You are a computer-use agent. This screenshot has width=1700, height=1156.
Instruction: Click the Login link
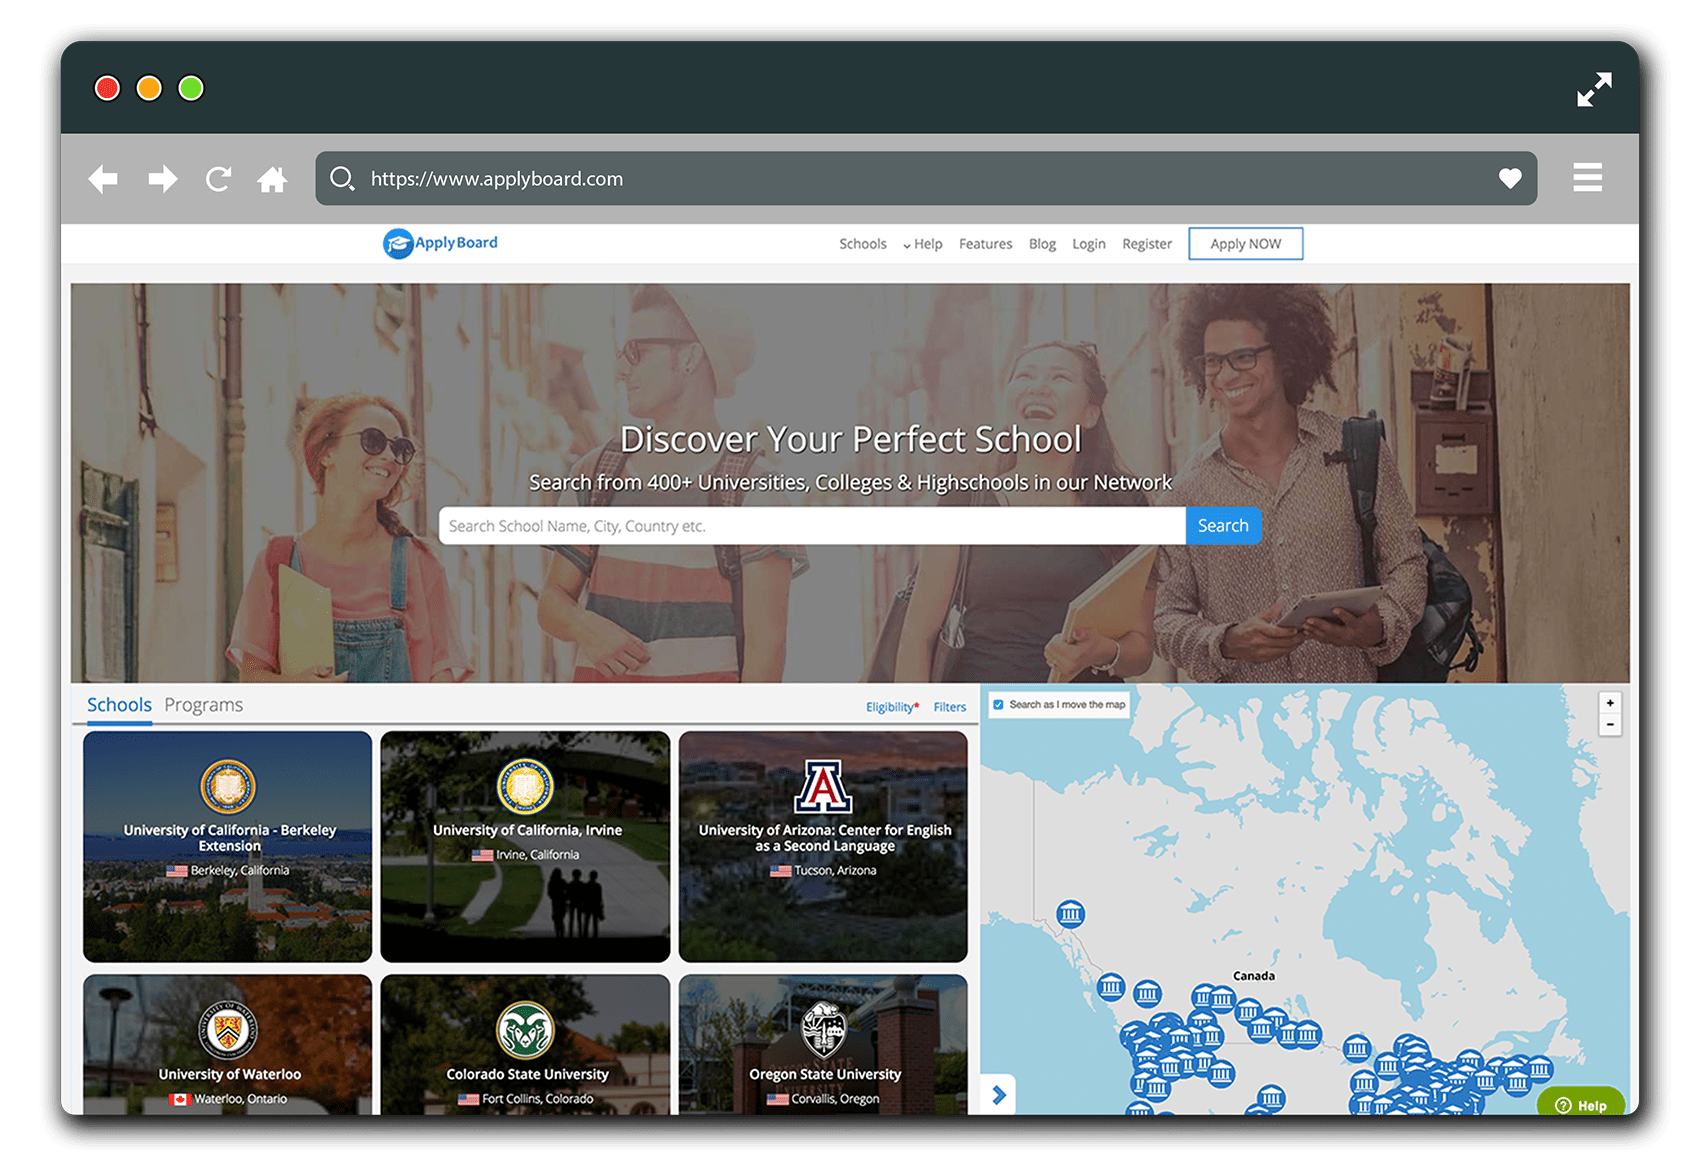pyautogui.click(x=1089, y=244)
